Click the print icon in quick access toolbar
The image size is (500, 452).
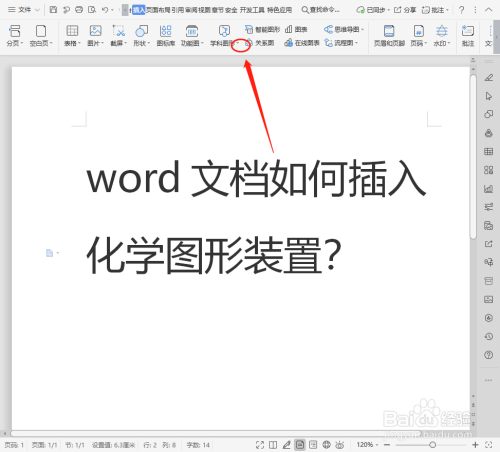click(79, 10)
